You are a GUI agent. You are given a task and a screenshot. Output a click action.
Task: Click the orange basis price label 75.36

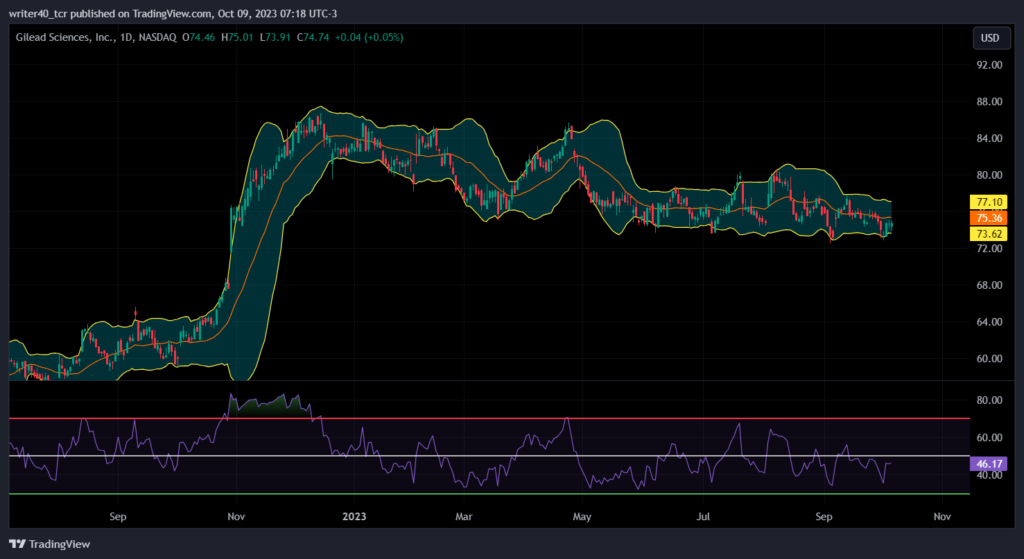989,218
